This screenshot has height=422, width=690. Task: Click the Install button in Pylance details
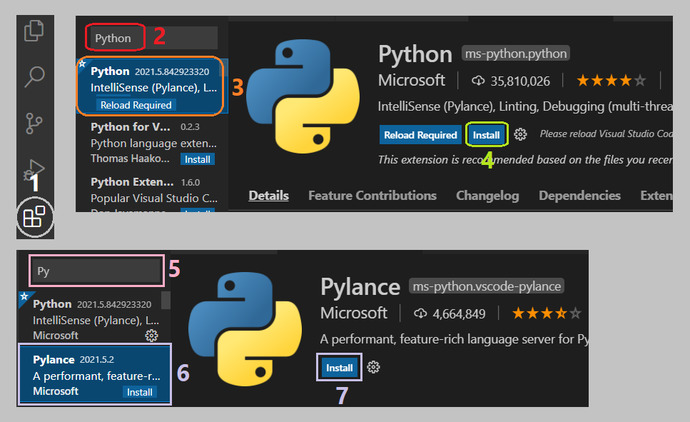[x=339, y=367]
